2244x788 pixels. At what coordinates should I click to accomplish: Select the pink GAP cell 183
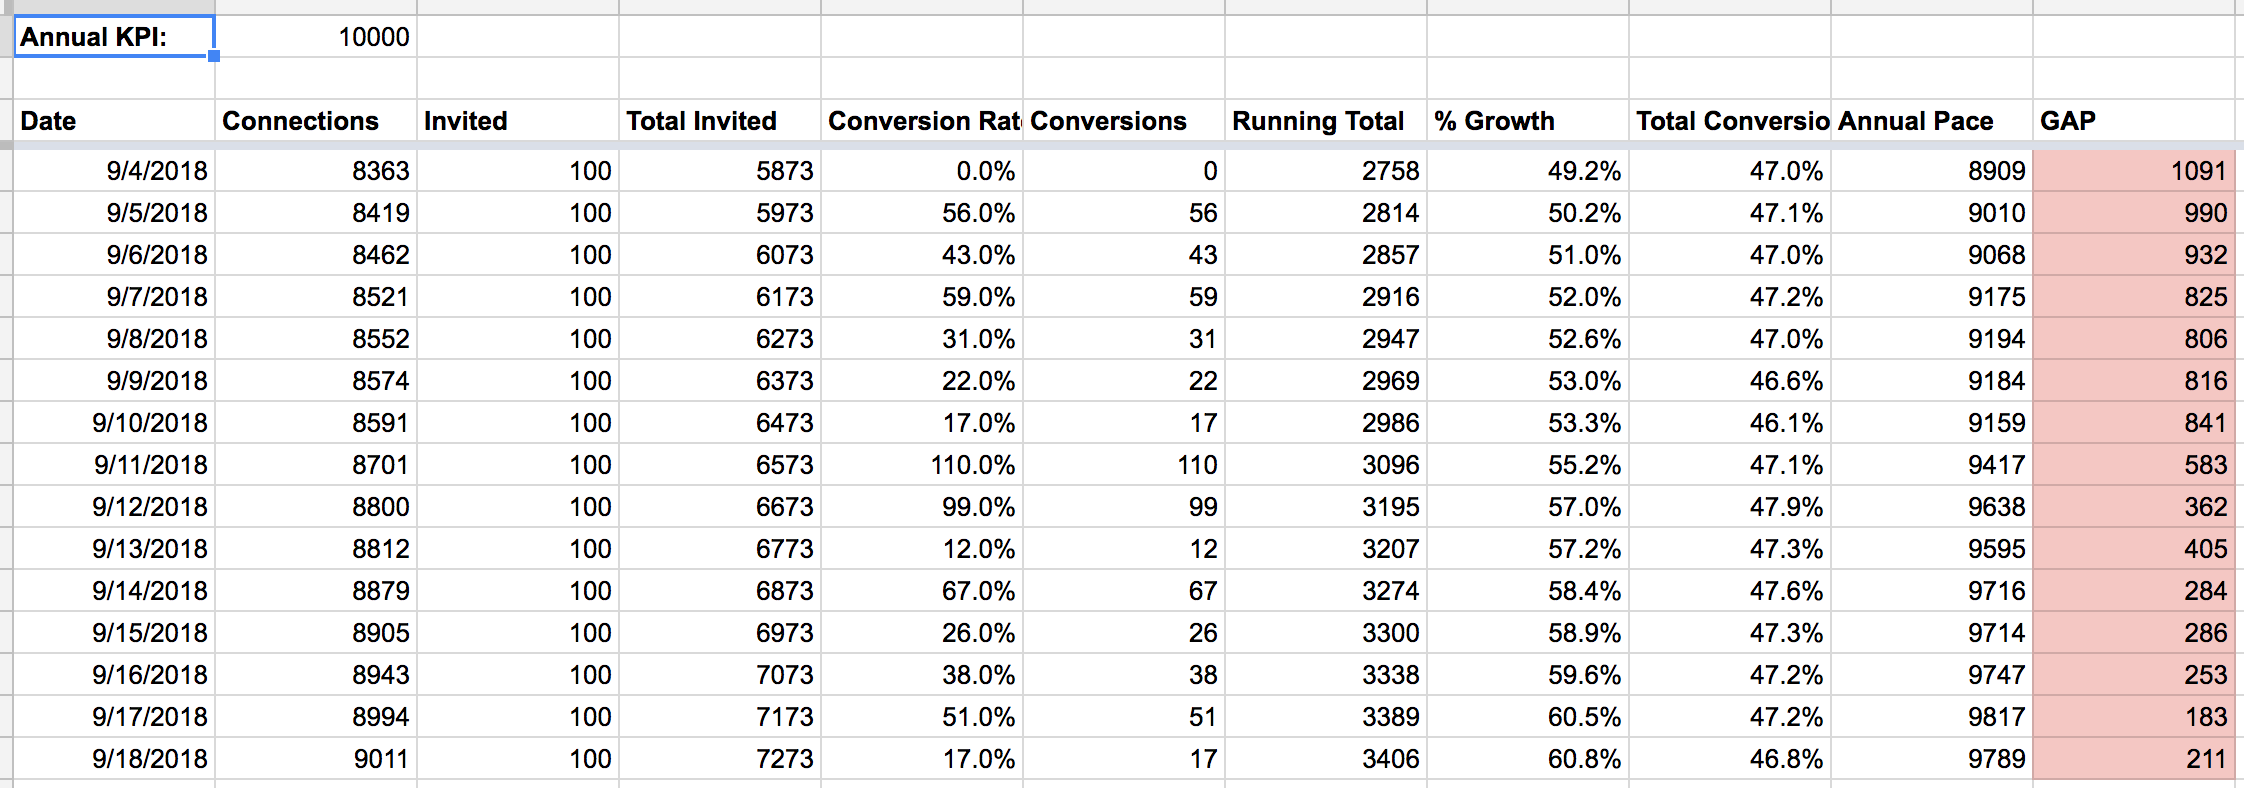(x=2134, y=717)
